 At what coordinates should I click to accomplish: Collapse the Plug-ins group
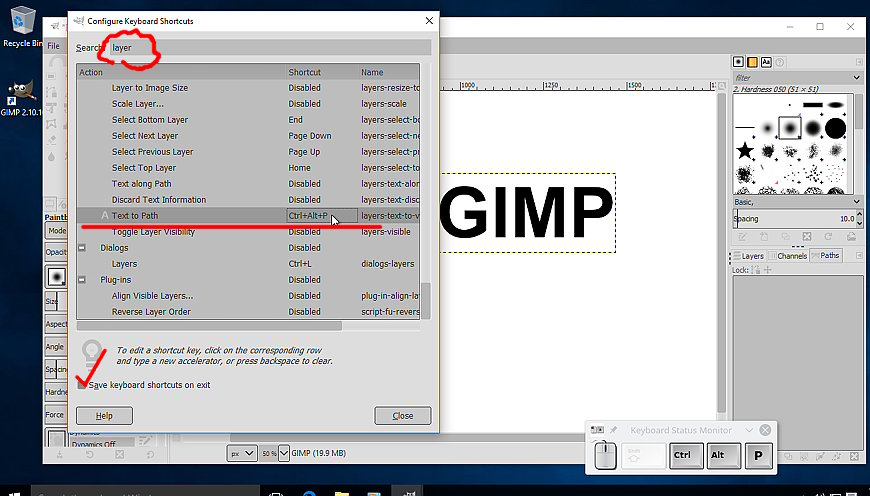82,280
